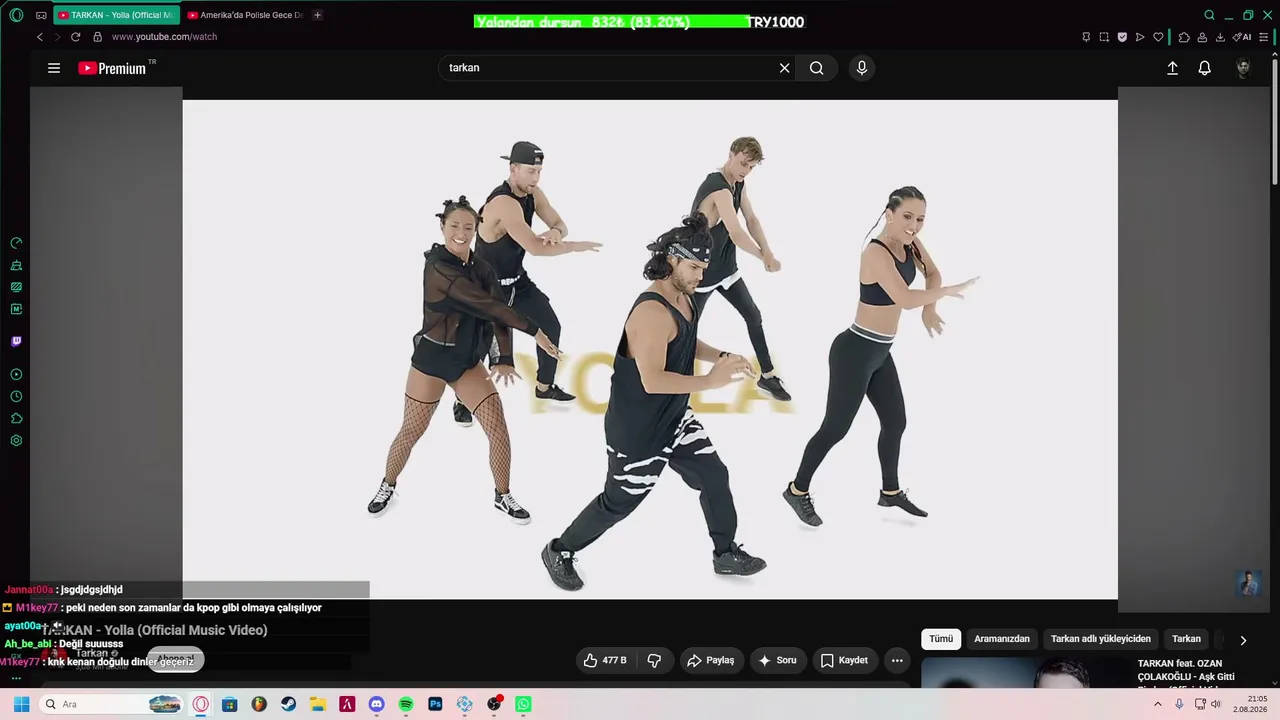Open the Soru ask button

pyautogui.click(x=777, y=660)
